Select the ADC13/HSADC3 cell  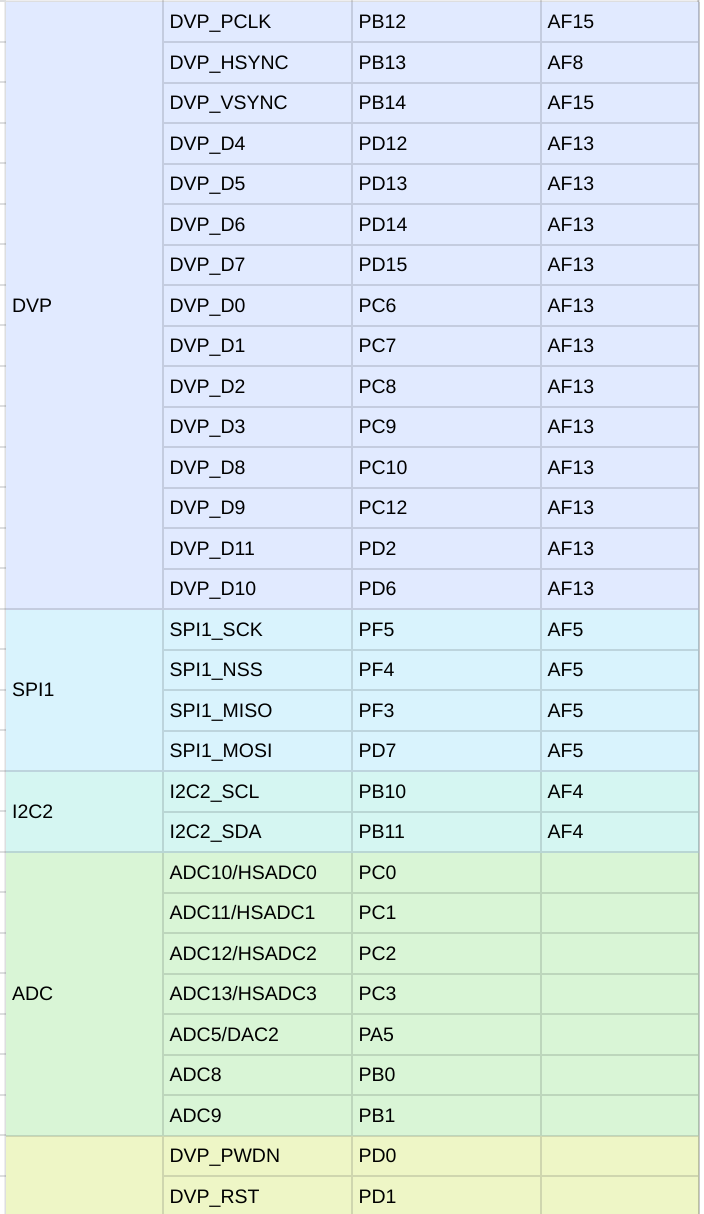pos(257,994)
